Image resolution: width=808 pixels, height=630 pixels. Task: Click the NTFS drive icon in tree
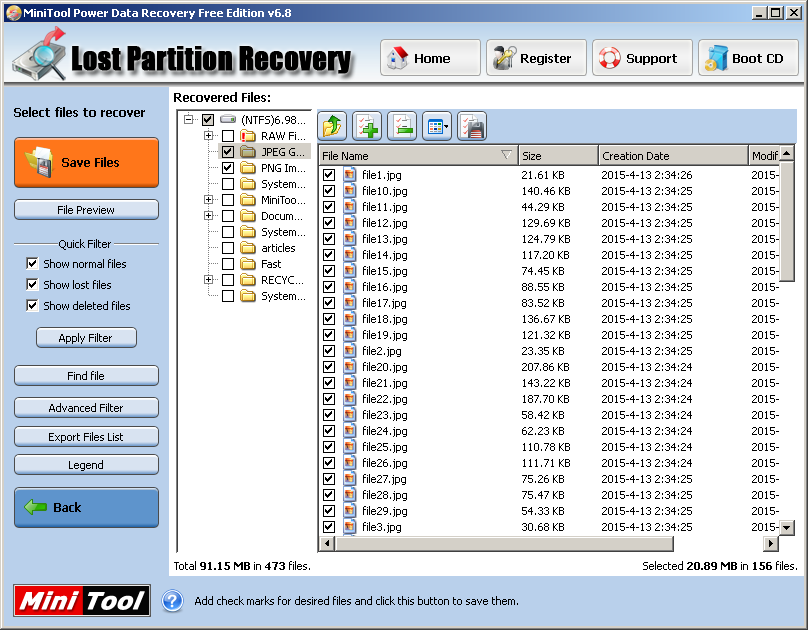(228, 120)
